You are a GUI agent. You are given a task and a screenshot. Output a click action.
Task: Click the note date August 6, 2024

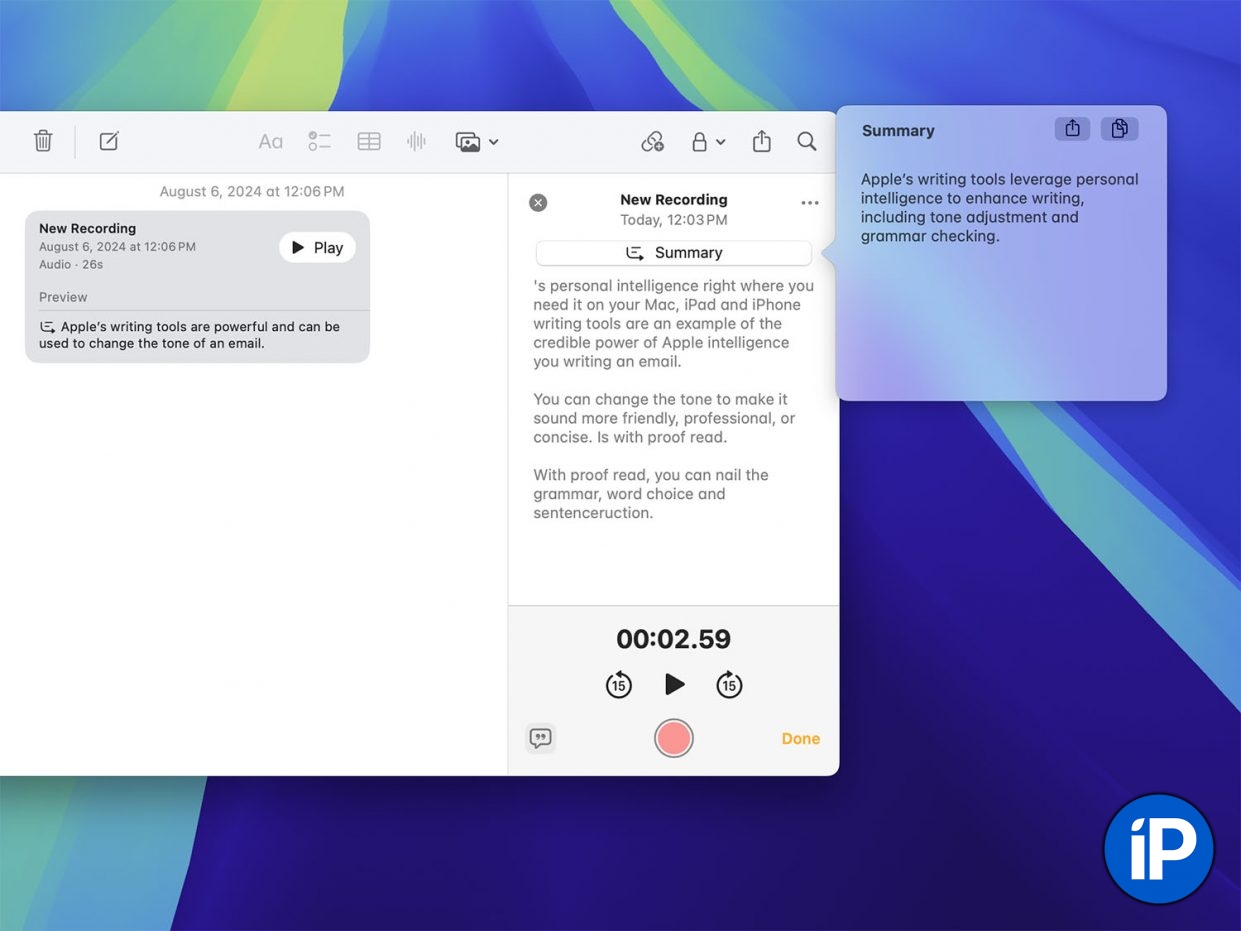(252, 191)
